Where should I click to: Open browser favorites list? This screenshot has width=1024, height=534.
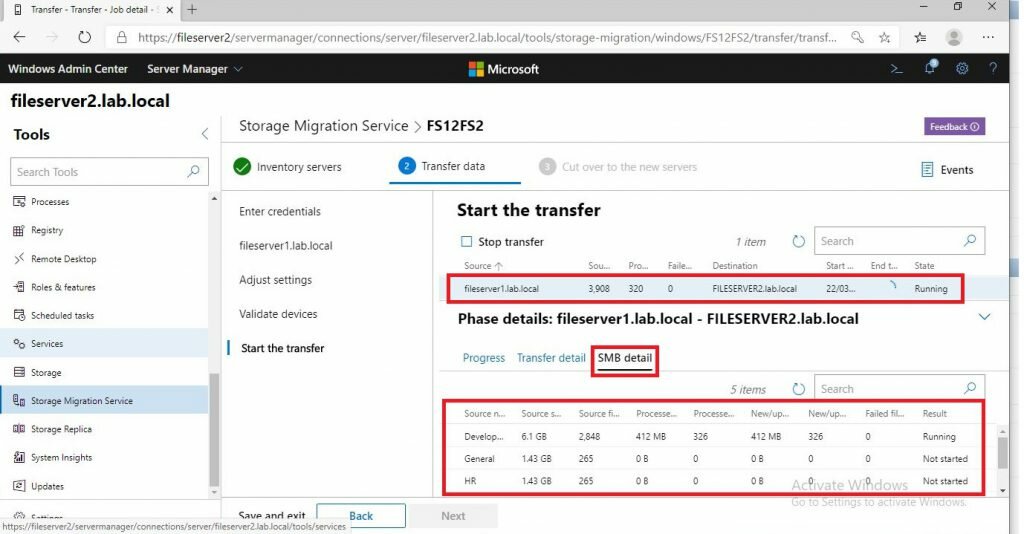tap(920, 37)
